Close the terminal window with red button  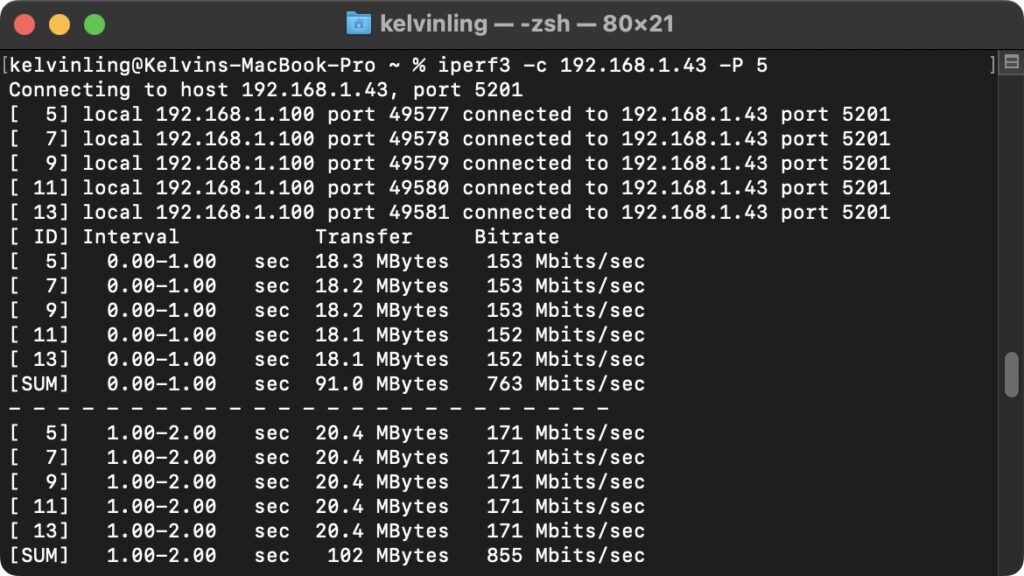[x=25, y=25]
